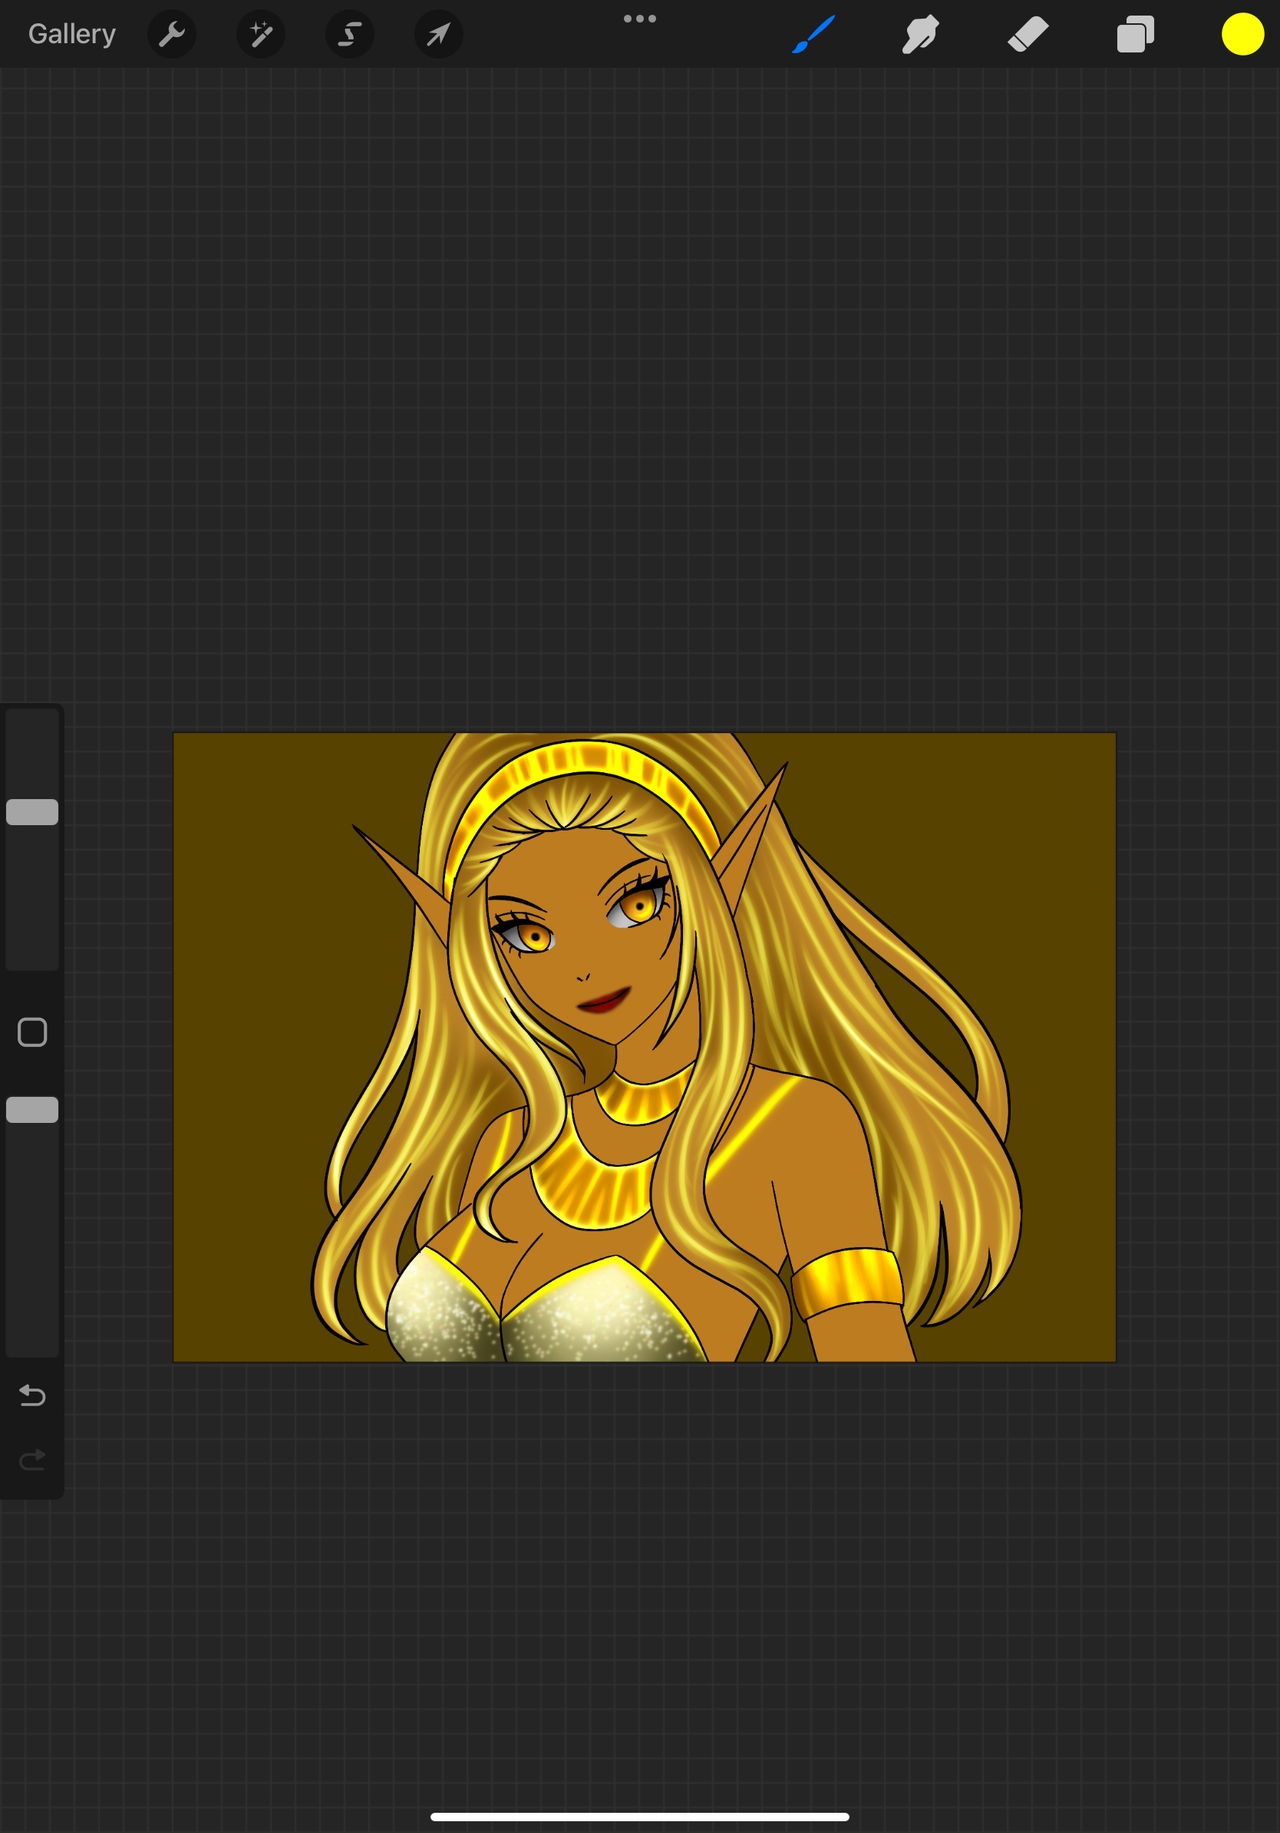Activate the Transform arrow tool
The image size is (1280, 1833).
[439, 35]
